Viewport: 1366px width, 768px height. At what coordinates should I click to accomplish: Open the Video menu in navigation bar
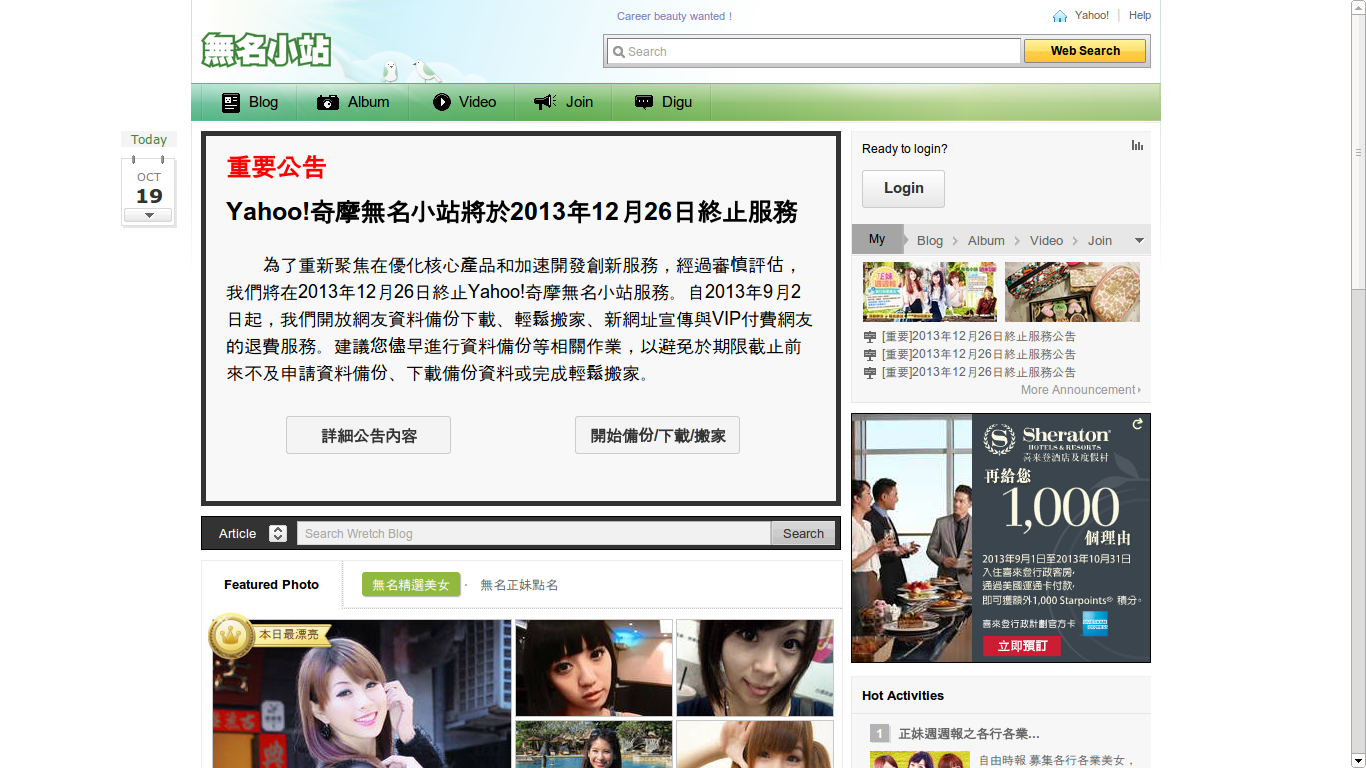pos(463,102)
